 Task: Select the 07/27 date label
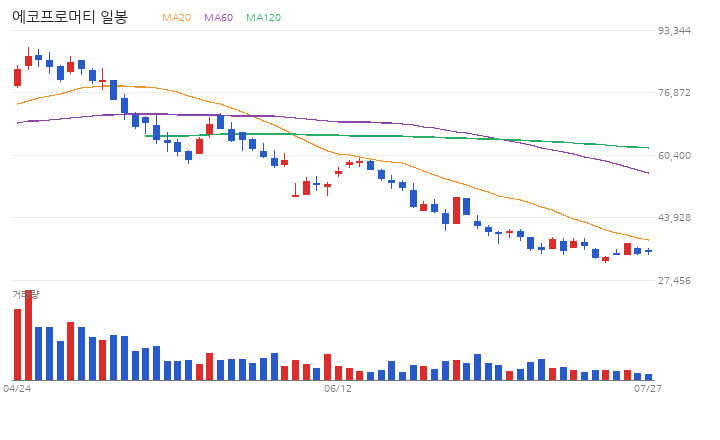(x=648, y=389)
